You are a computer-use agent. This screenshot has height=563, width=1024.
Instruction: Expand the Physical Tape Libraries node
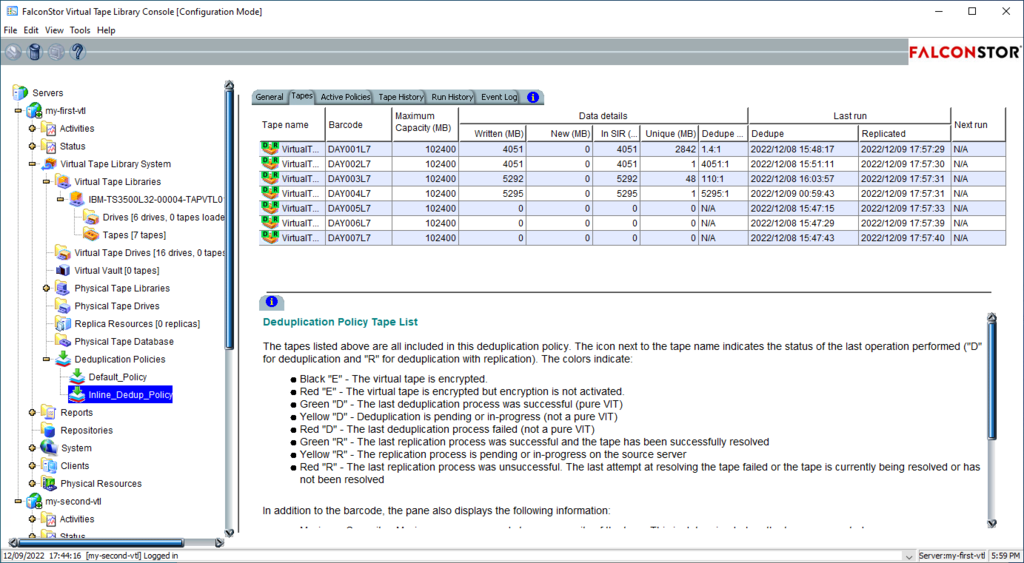pyautogui.click(x=46, y=288)
